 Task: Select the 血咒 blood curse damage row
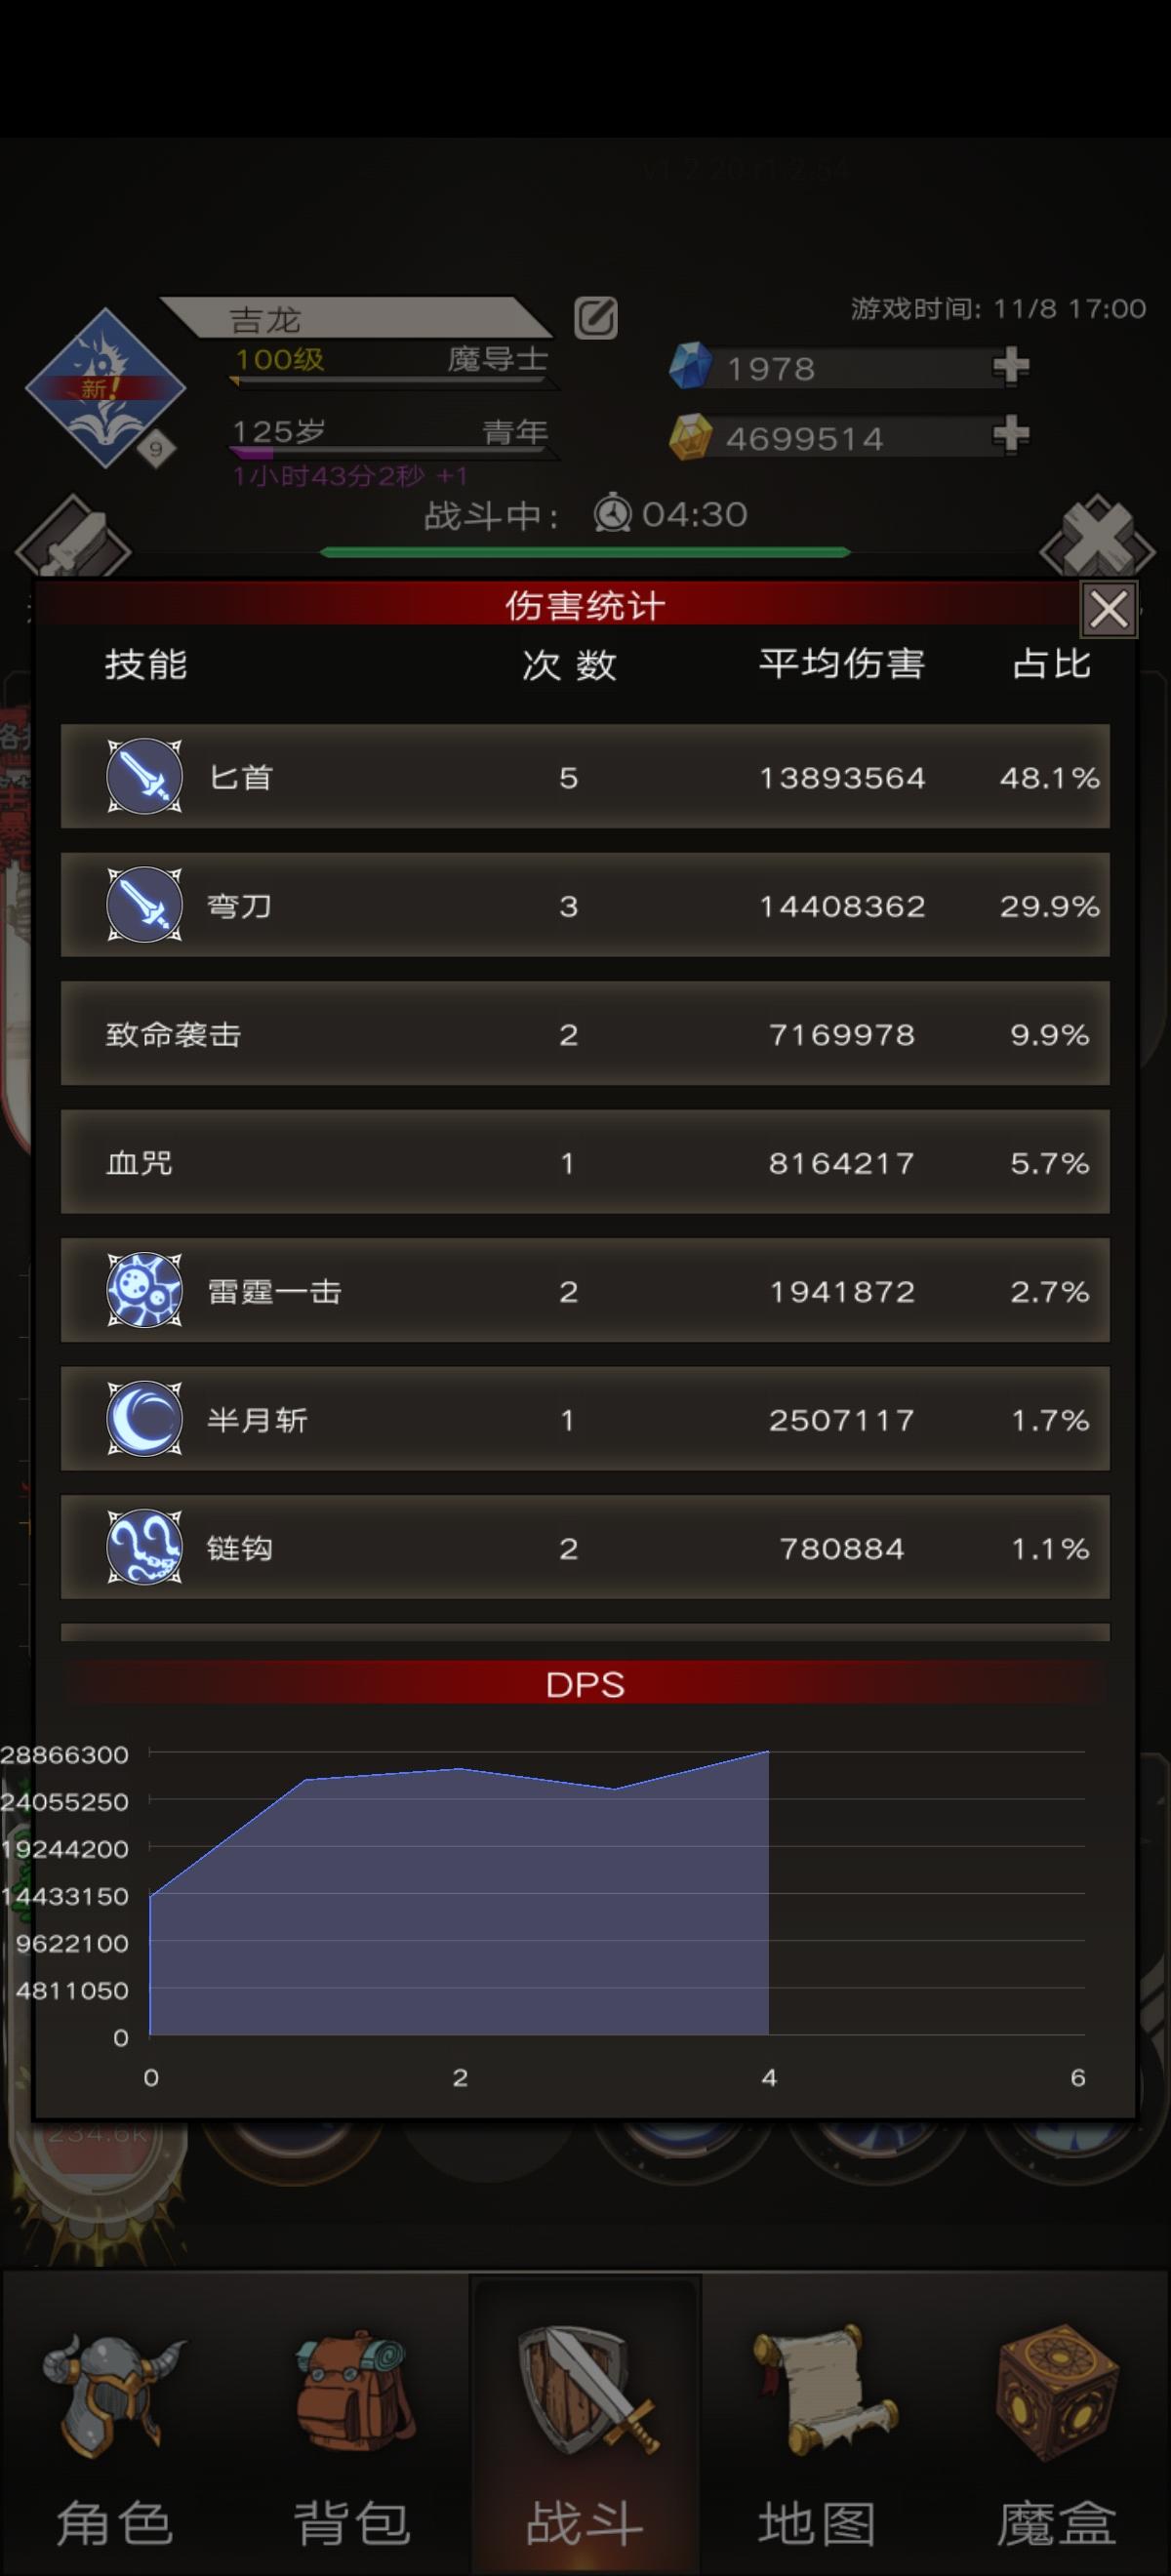585,1162
